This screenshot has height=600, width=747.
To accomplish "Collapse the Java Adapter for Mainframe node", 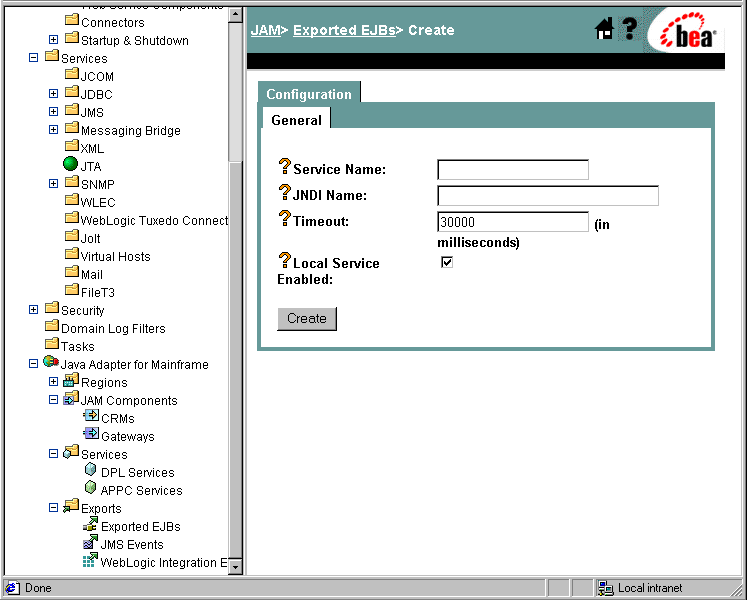I will [33, 364].
